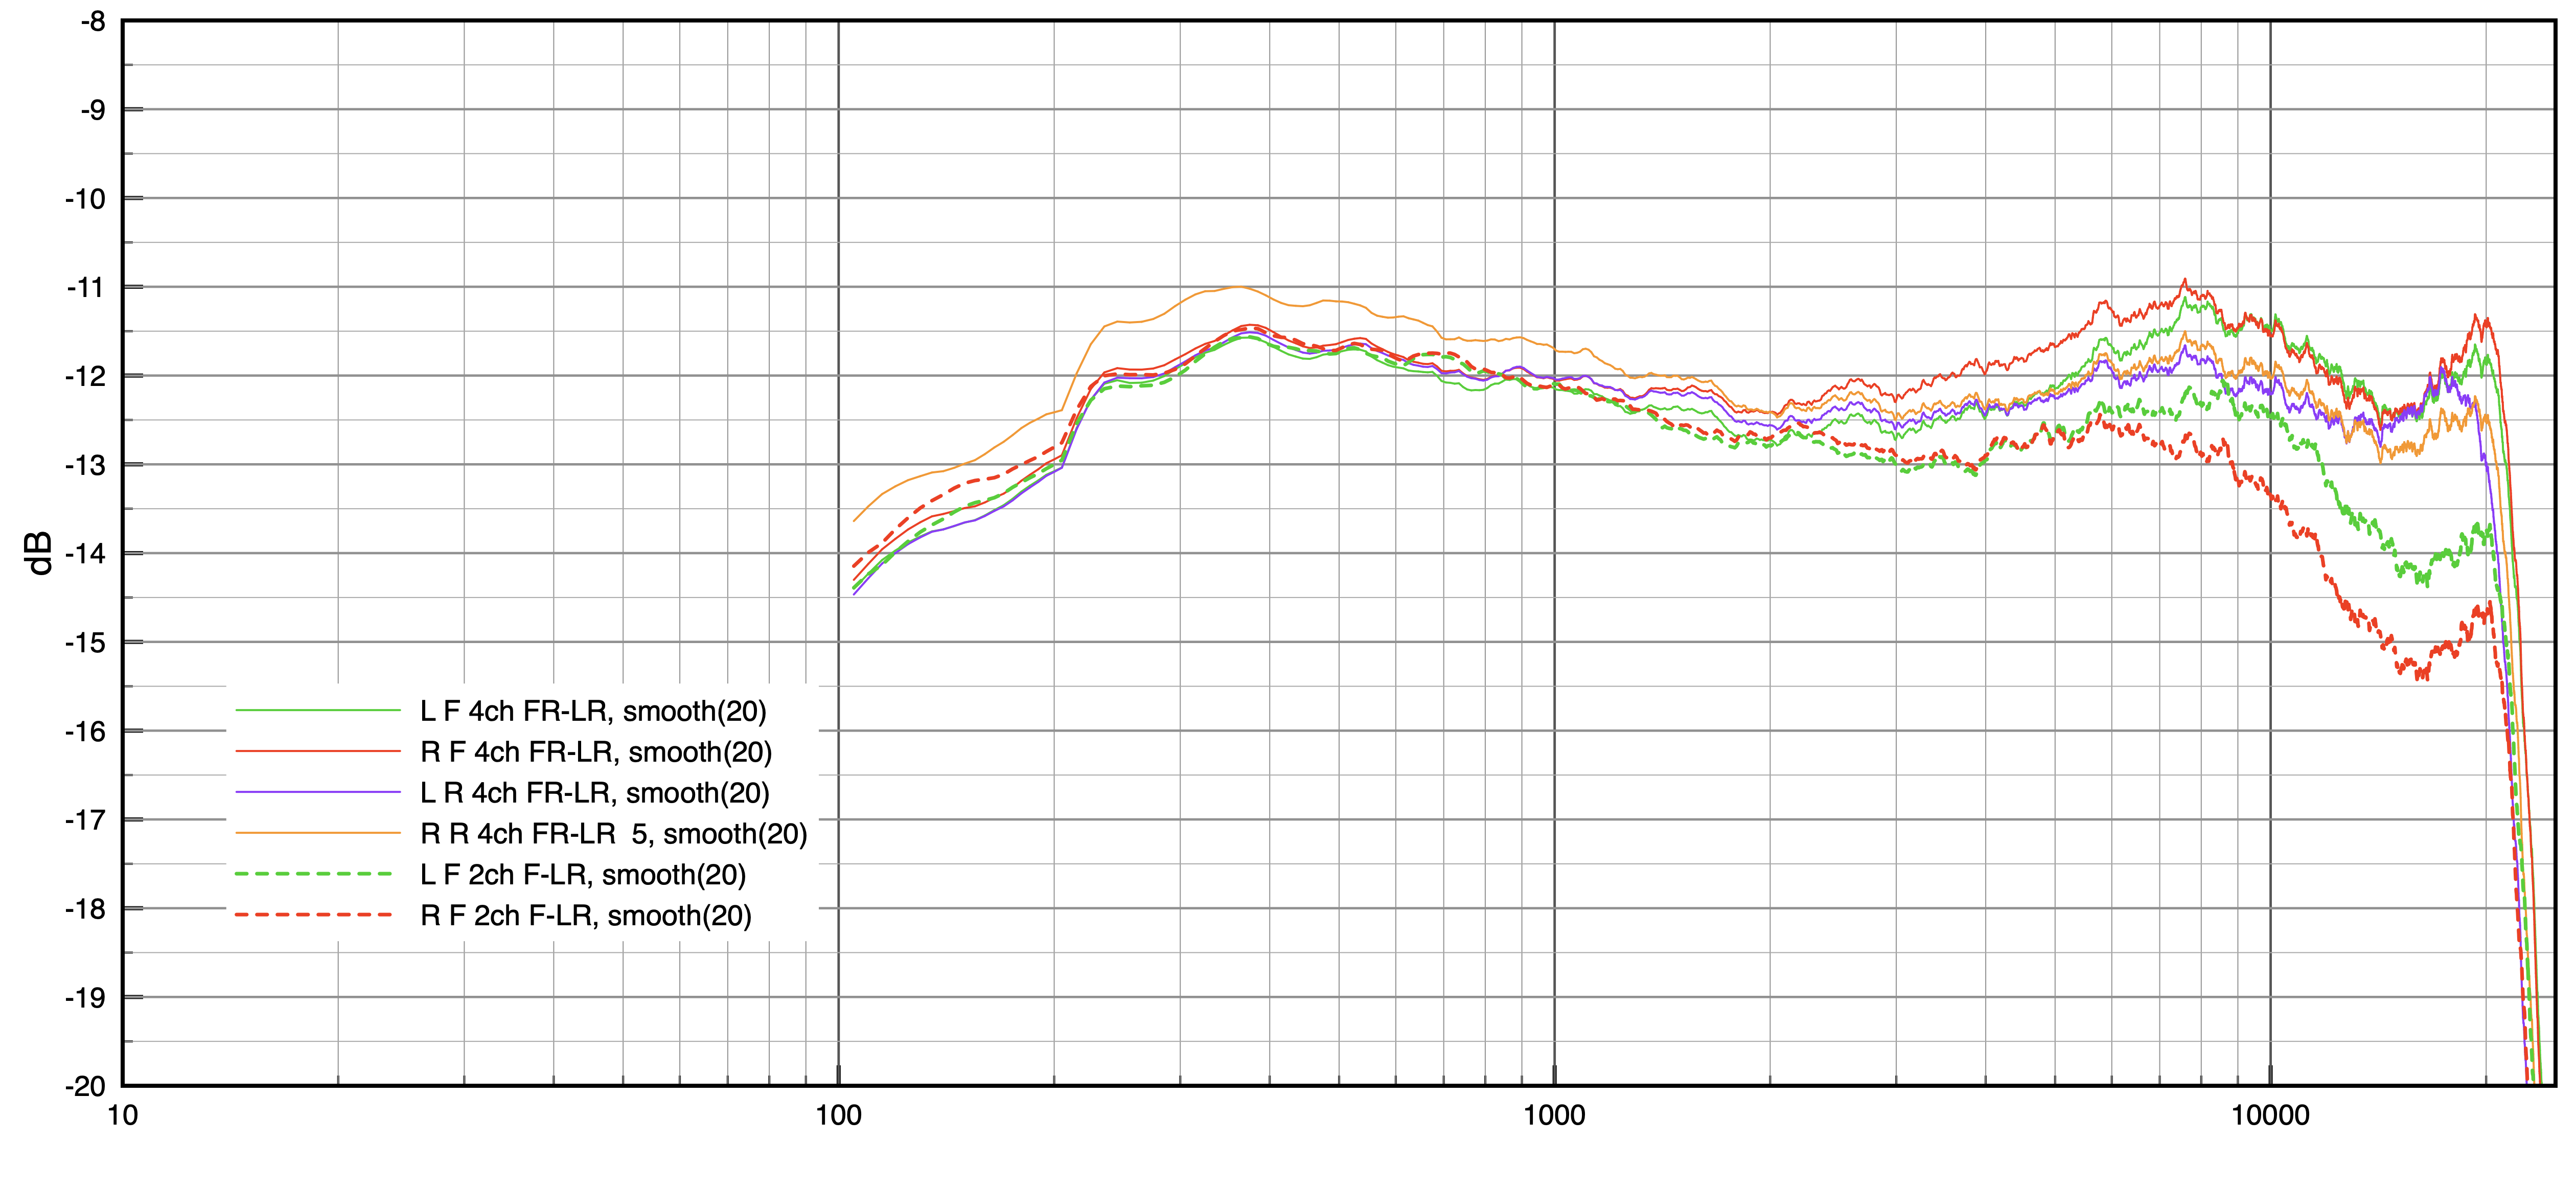
Task: Click the 10 label at the frequency axis start
Action: pyautogui.click(x=122, y=1116)
